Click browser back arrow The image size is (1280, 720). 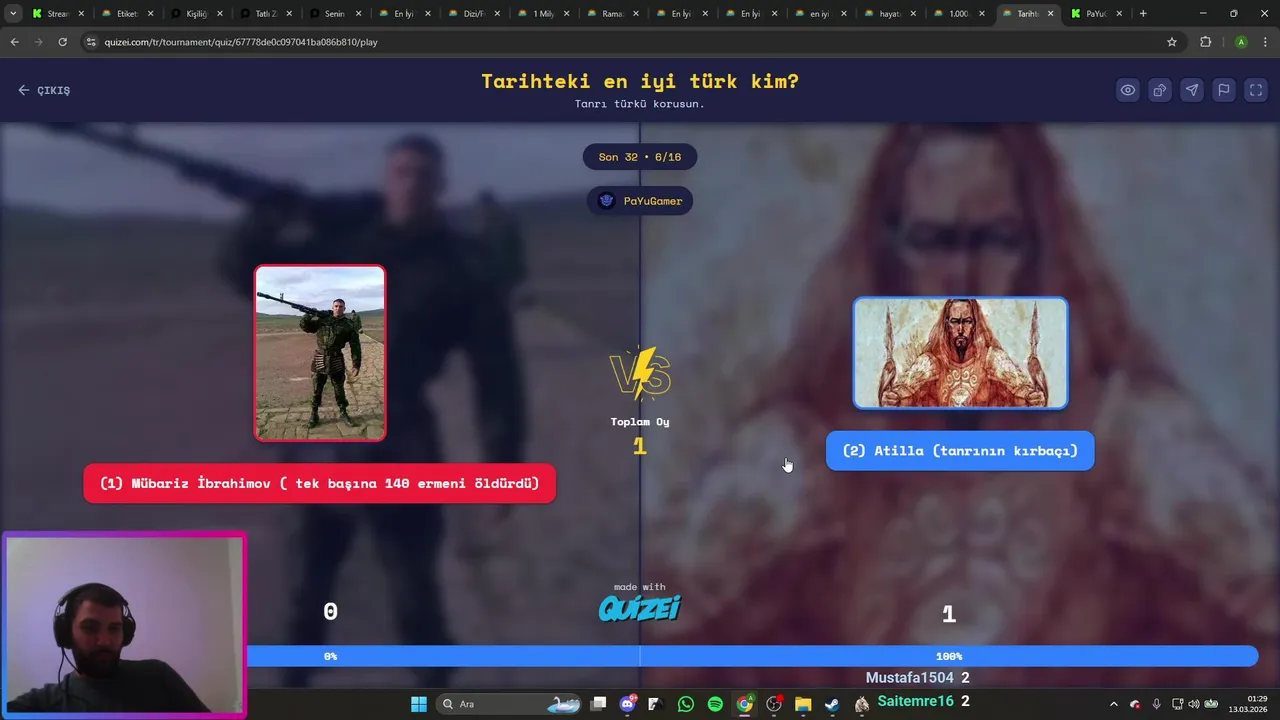coord(14,42)
